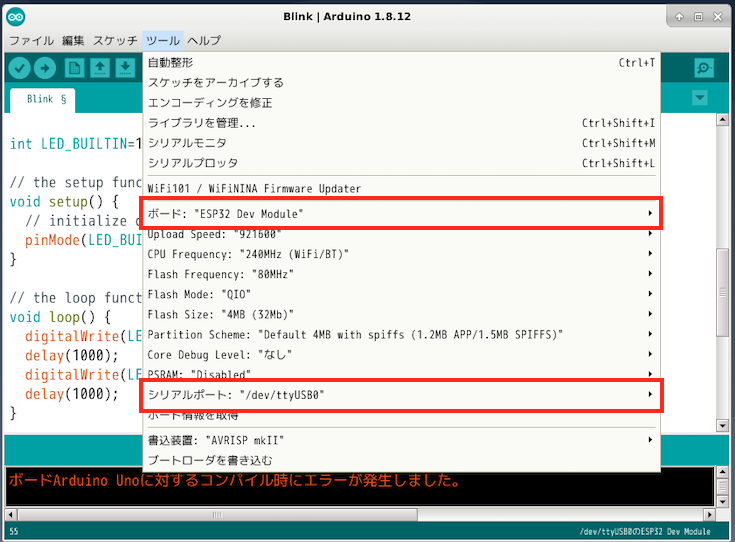Expand the ボード "ESP32 Dev Module" submenu
This screenshot has height=542, width=735.
click(x=401, y=214)
